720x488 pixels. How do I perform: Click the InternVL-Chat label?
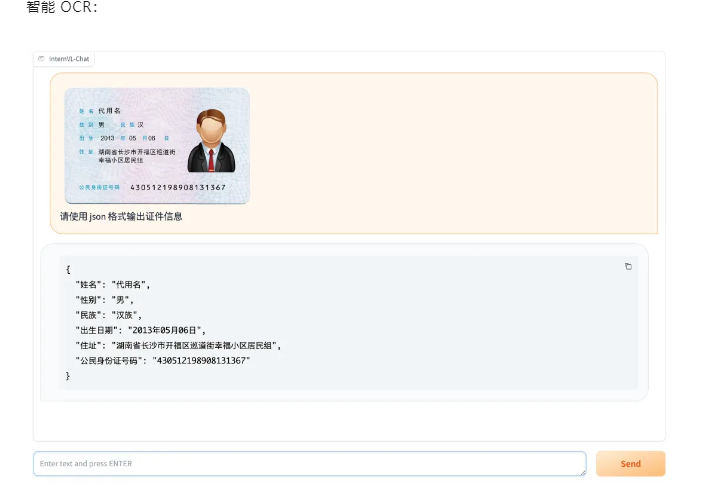[x=69, y=59]
